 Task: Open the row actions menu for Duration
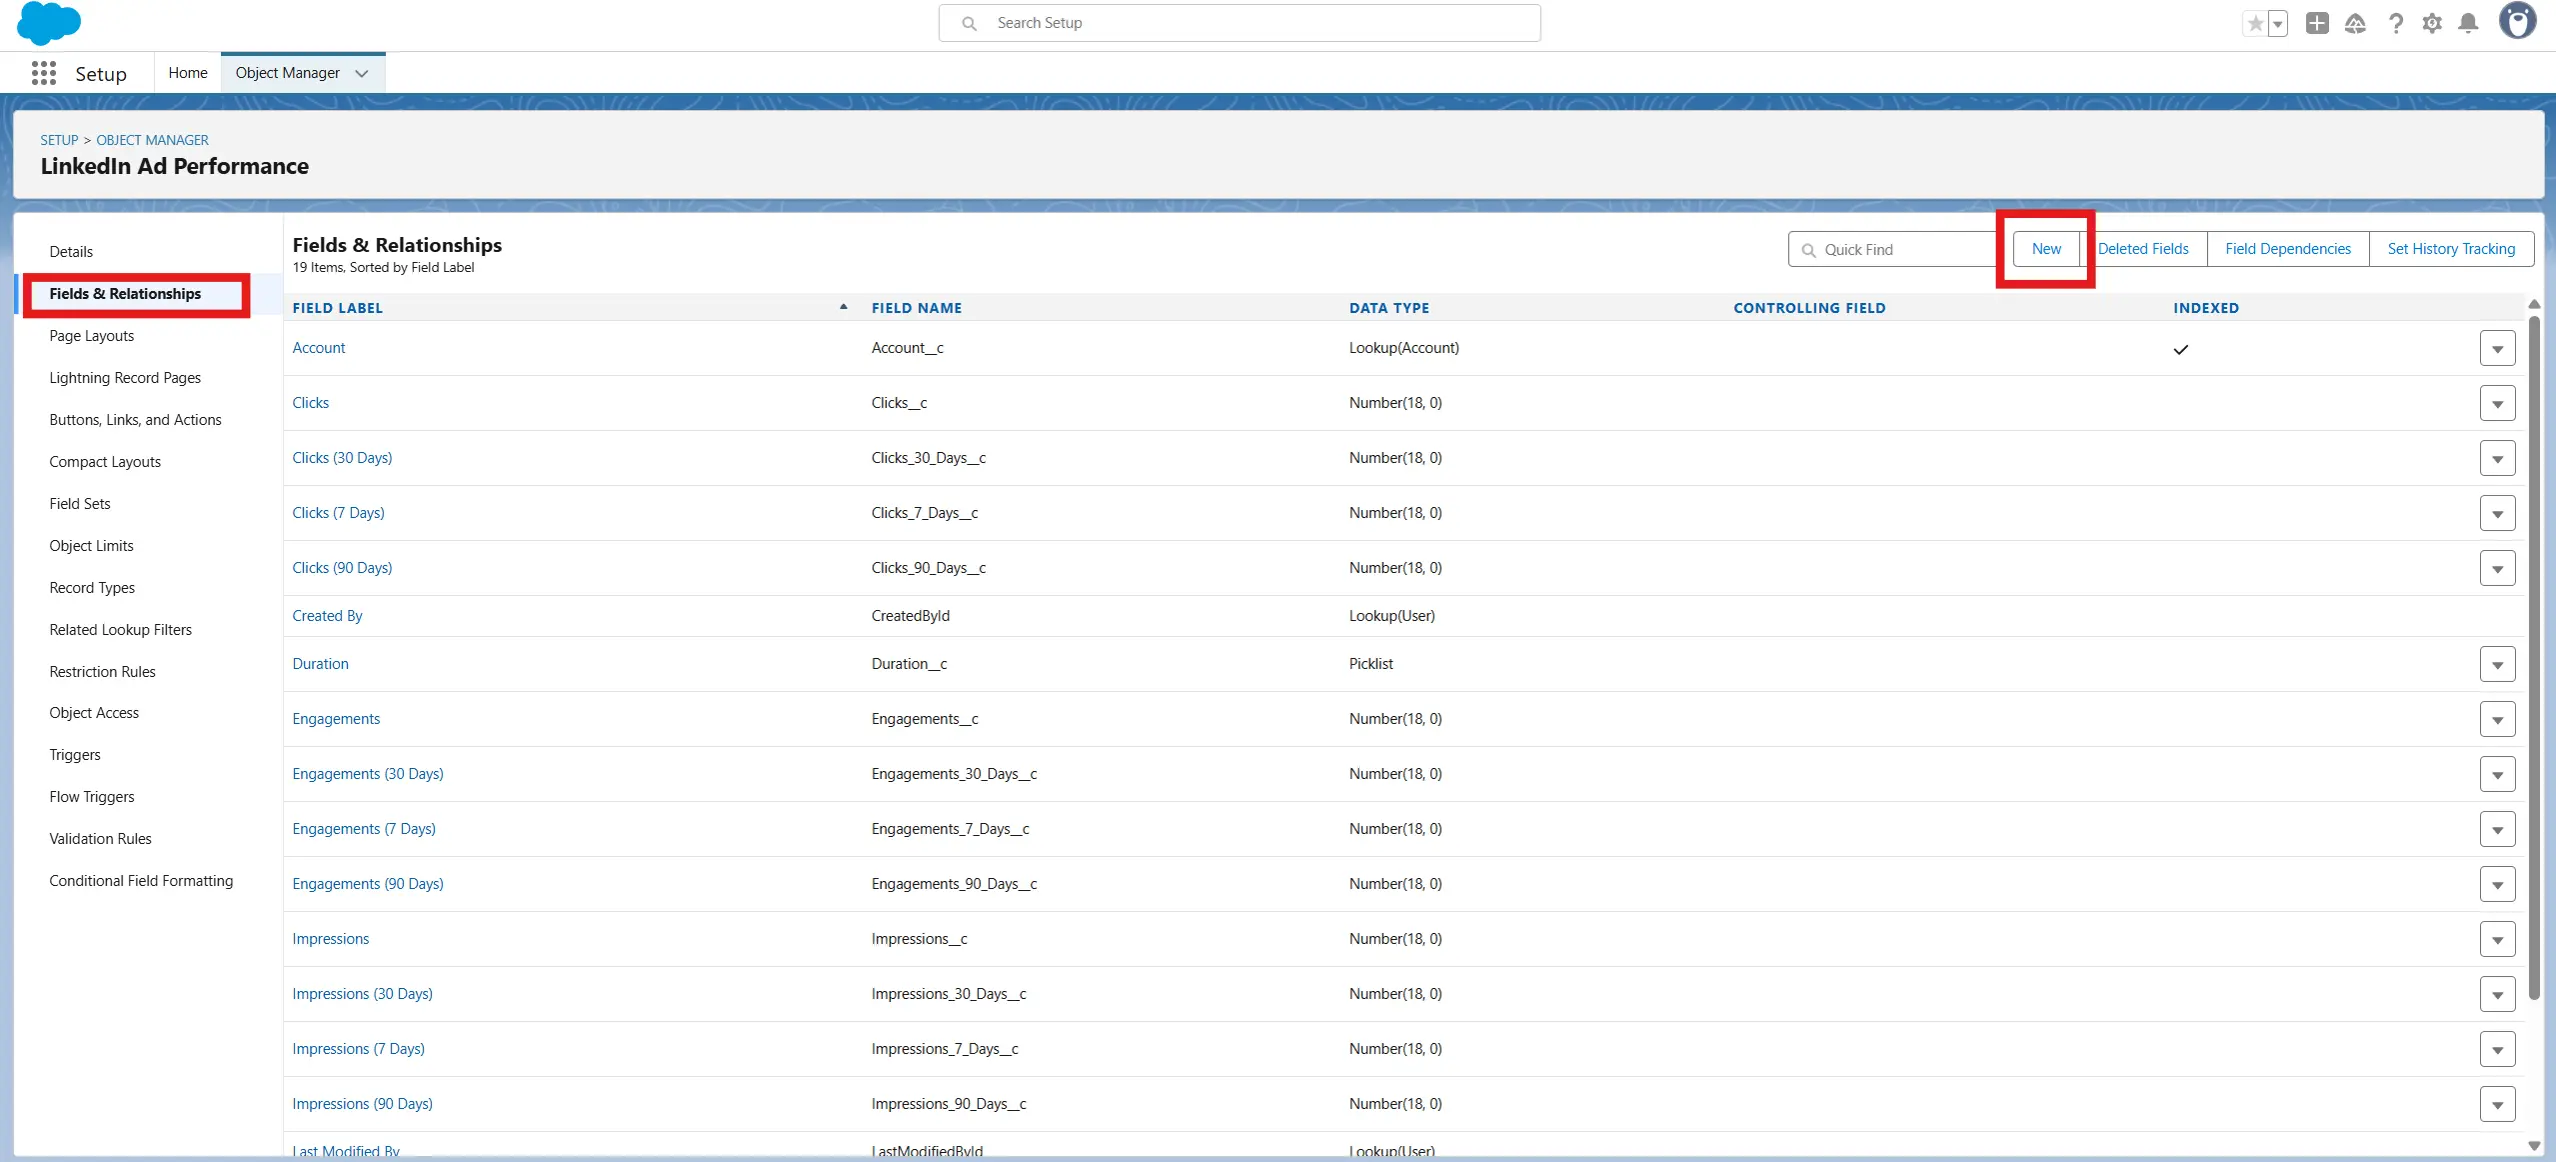coord(2497,664)
